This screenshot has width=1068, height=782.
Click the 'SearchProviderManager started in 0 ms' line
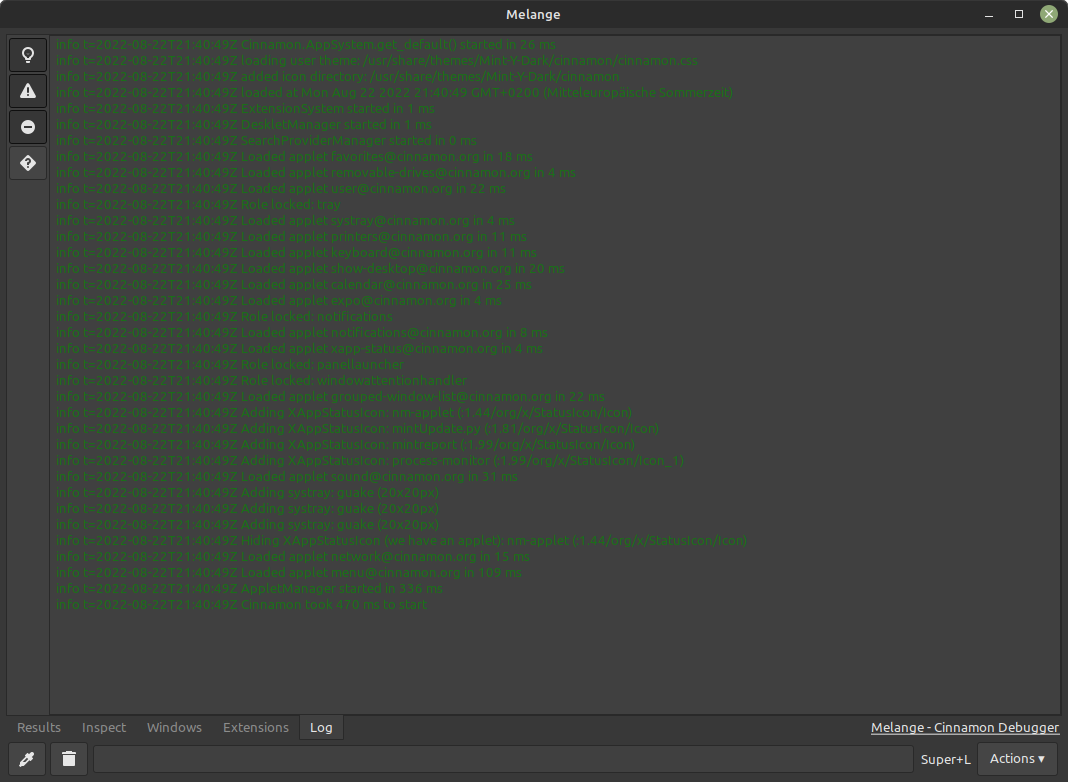[x=266, y=140]
